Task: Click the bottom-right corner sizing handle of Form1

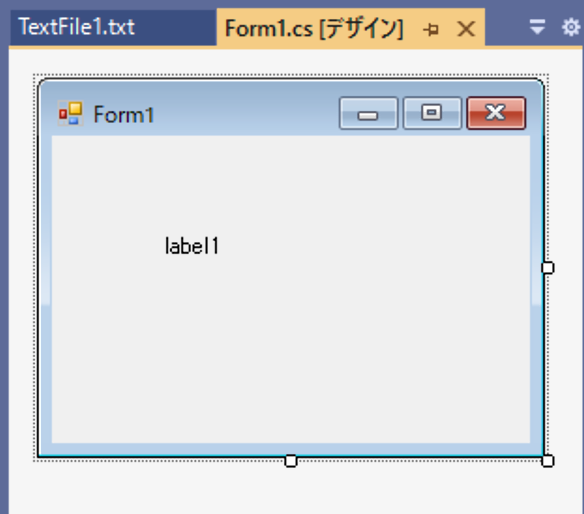Action: click(548, 461)
